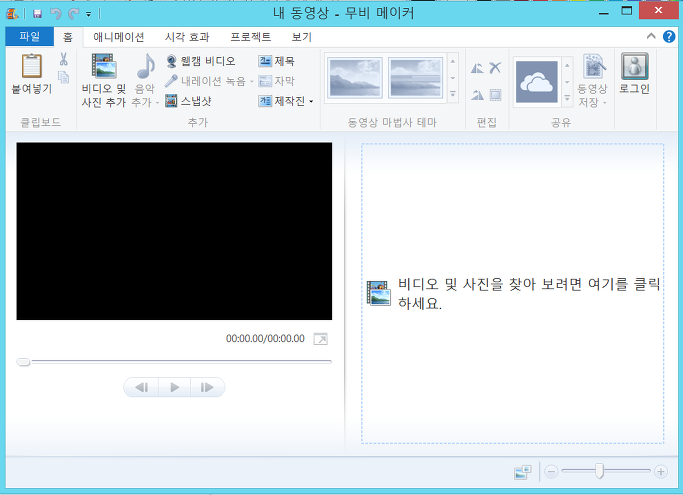Select the first AutoMovie theme thumbnail
This screenshot has height=495, width=683.
pos(355,78)
